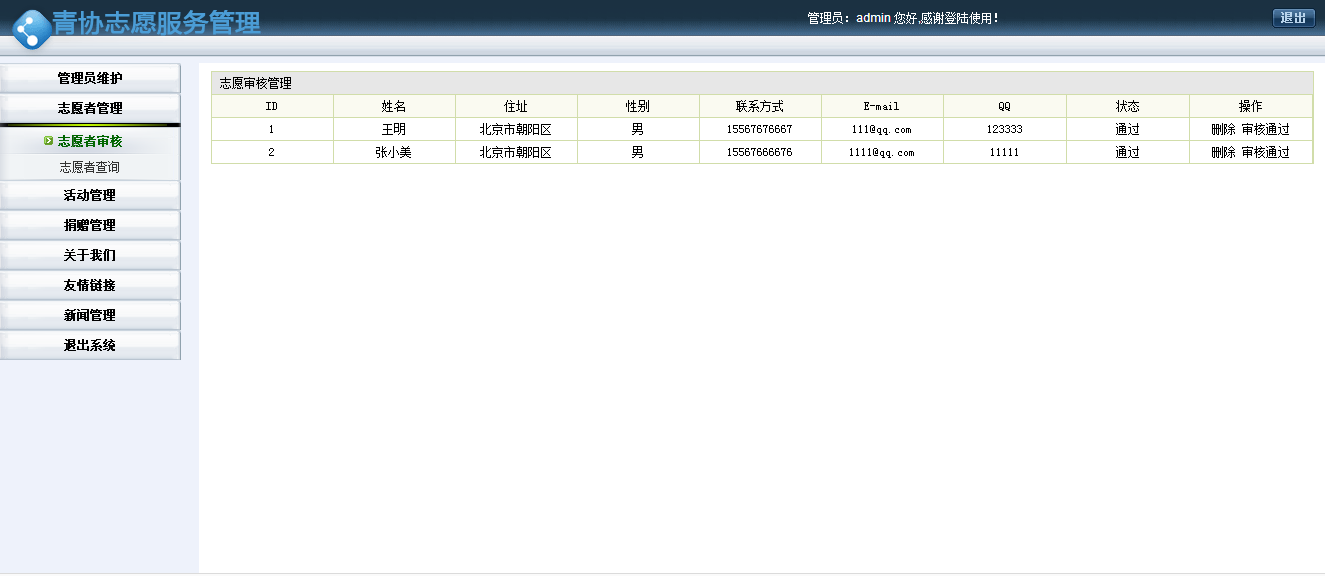Click the name cell 王明
Viewport: 1325px width, 576px height.
tap(394, 129)
